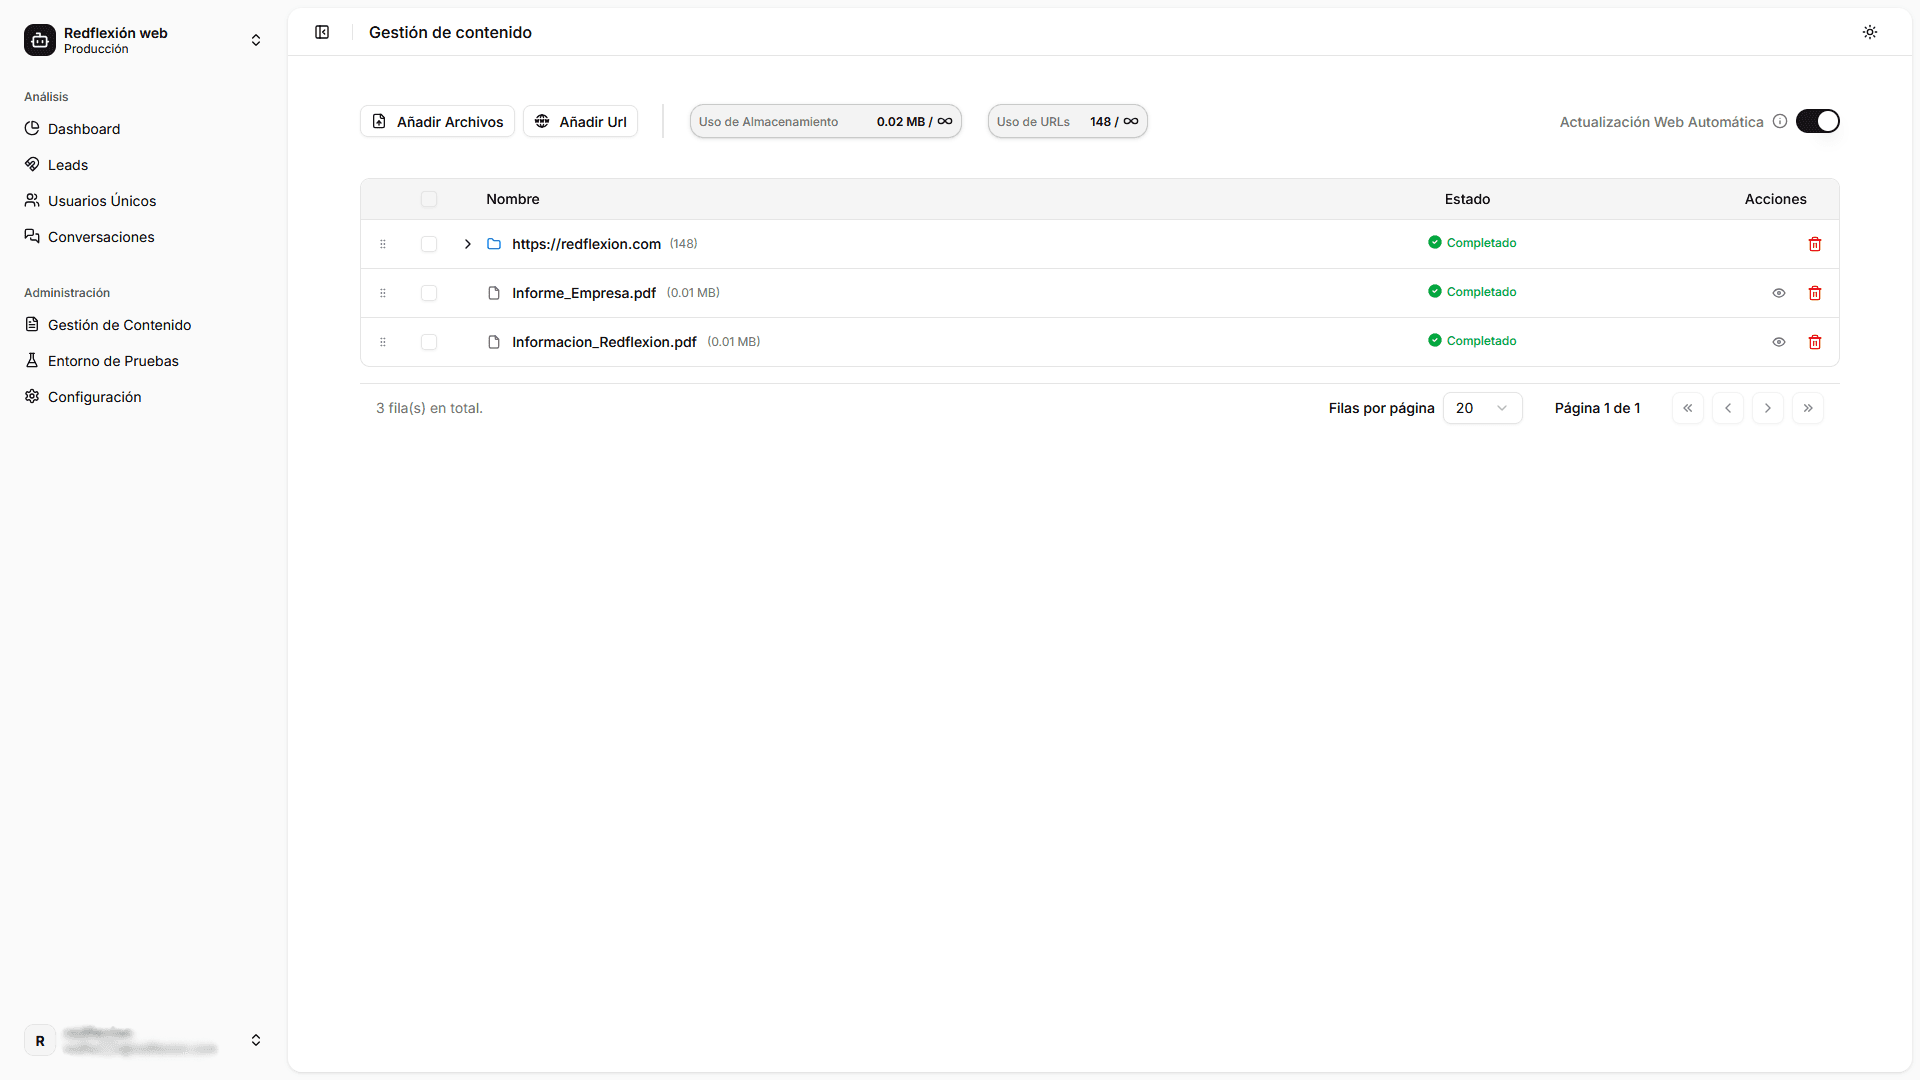
Task: Open Leads in the sidebar
Action: [x=68, y=165]
